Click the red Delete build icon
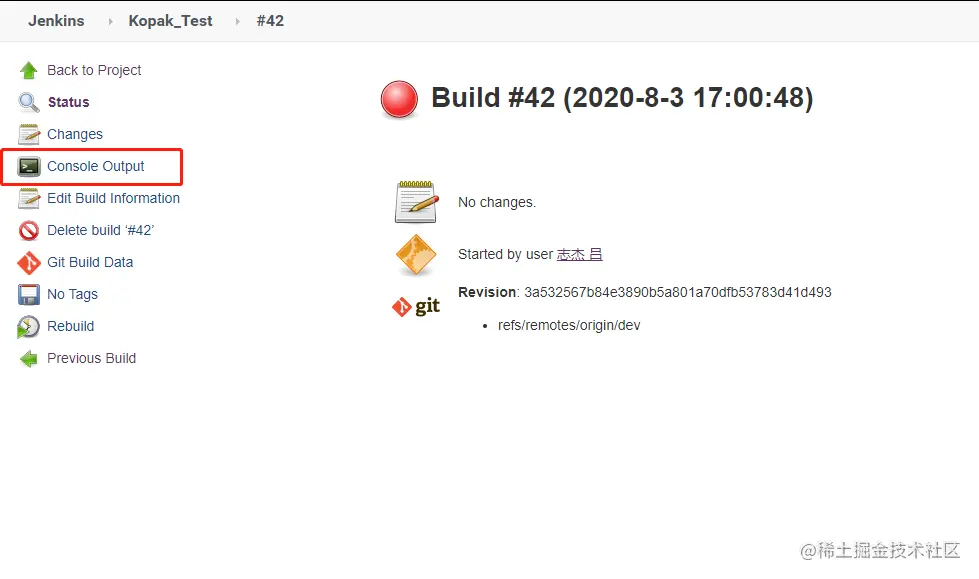The width and height of the screenshot is (979, 579). click(x=29, y=230)
